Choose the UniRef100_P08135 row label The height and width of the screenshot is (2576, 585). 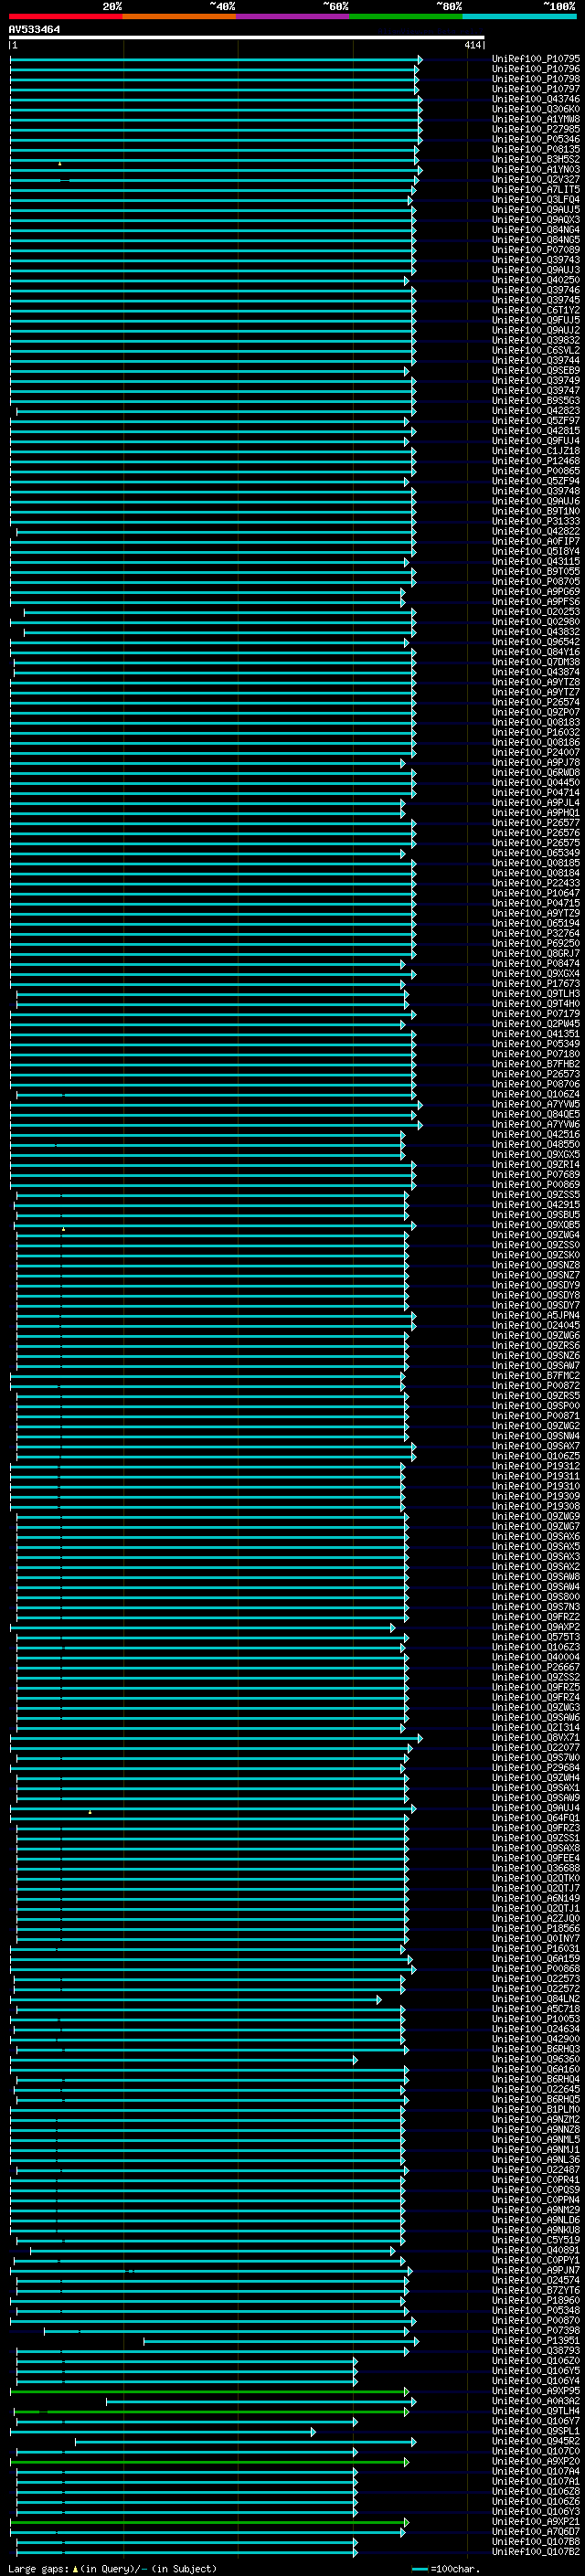536,149
